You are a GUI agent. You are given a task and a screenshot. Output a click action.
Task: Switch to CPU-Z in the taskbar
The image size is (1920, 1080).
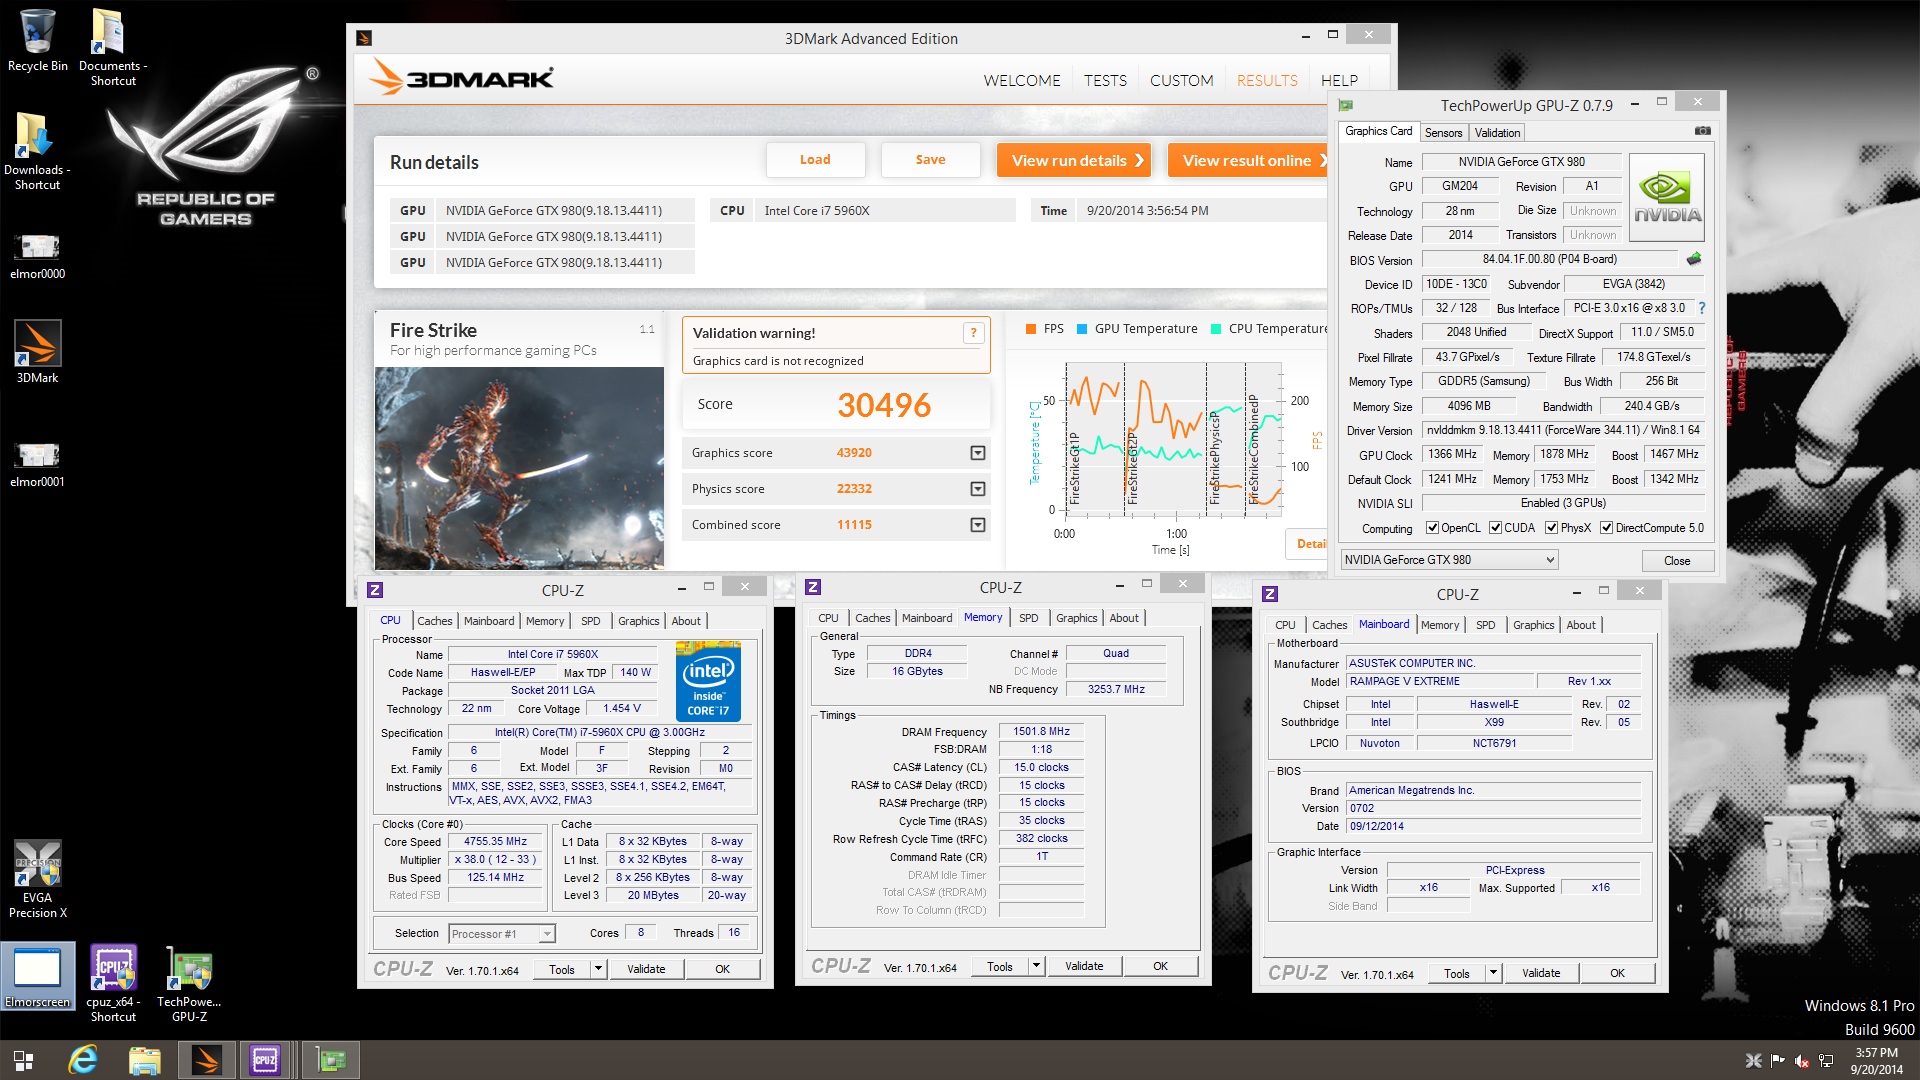[x=265, y=1060]
